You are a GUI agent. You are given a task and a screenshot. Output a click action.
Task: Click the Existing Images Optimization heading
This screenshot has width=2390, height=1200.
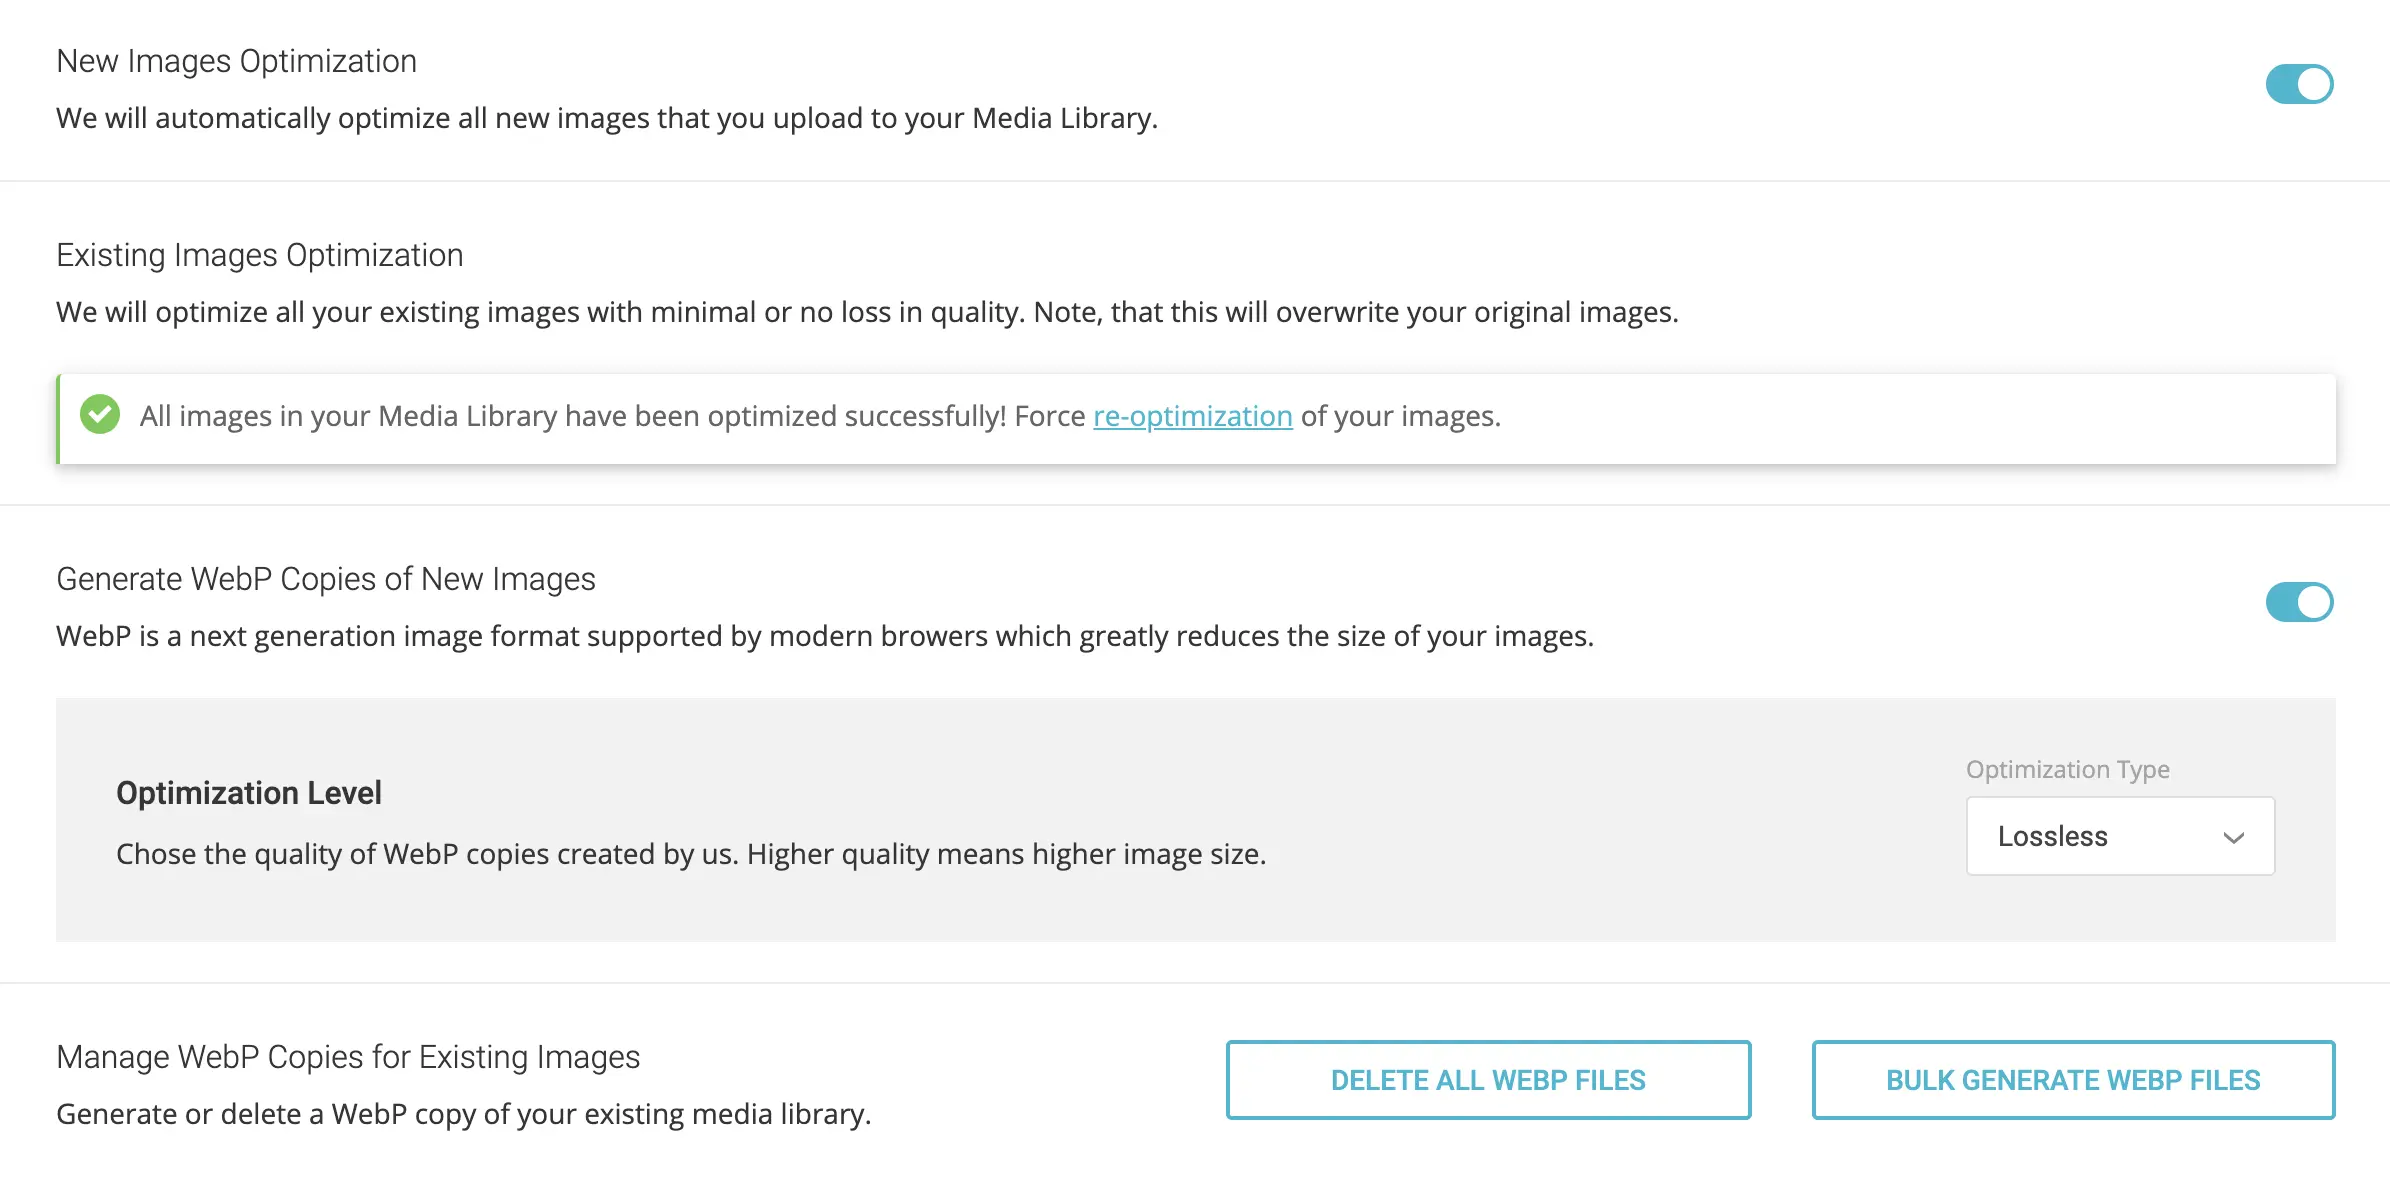260,255
